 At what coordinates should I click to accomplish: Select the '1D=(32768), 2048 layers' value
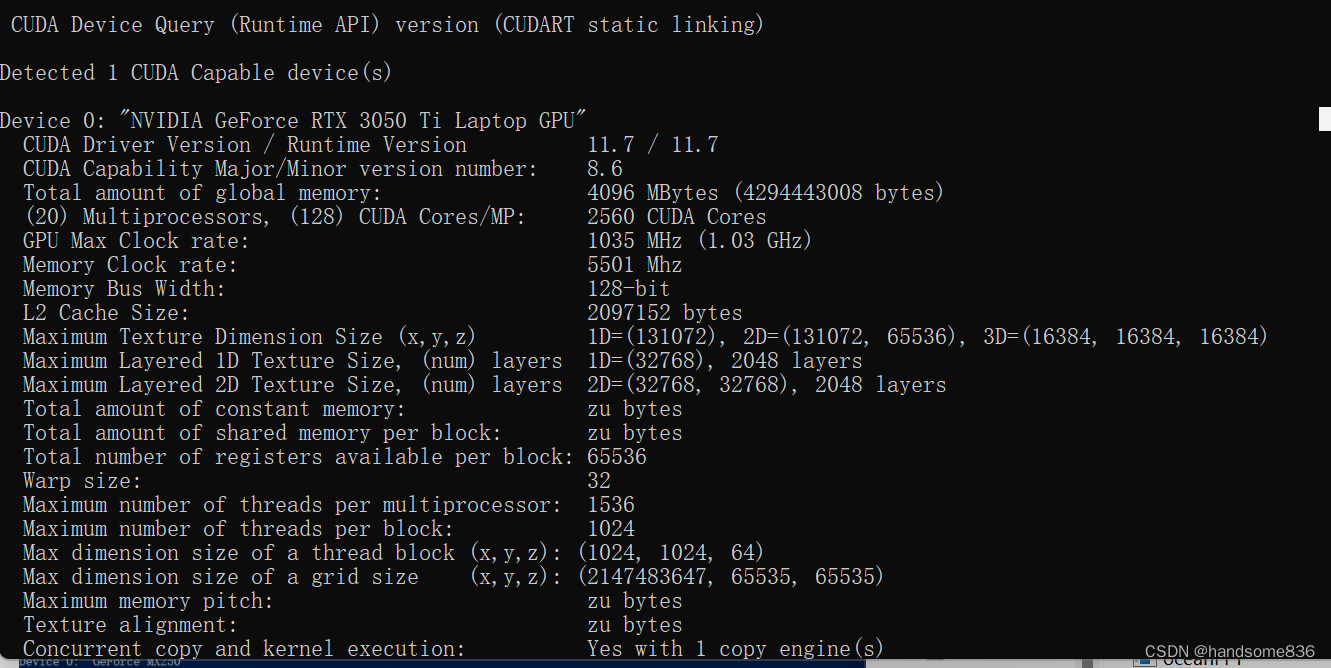tap(725, 361)
